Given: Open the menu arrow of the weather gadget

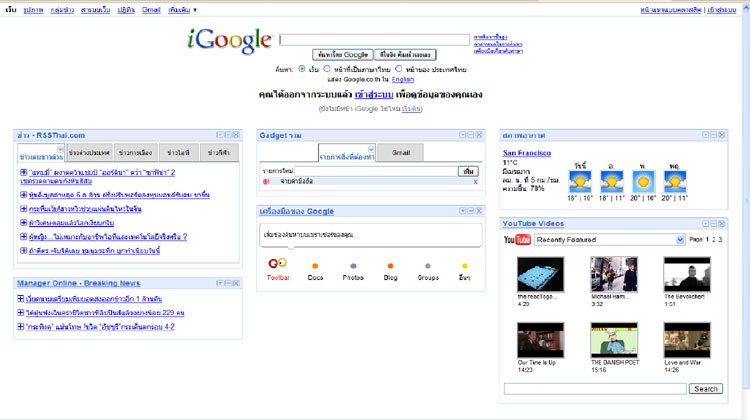Looking at the screenshot, I should click(706, 135).
